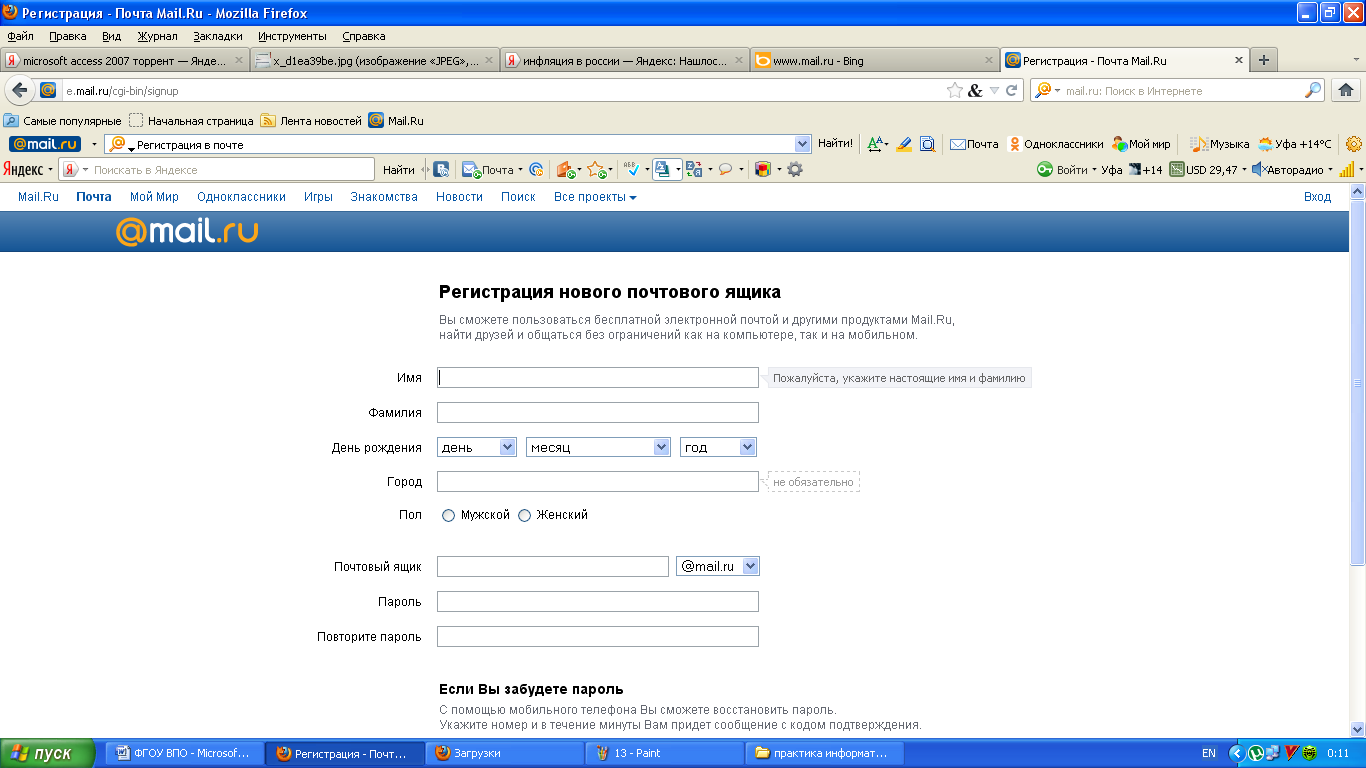
Task: Open the месяц birthday dropdown
Action: [x=598, y=447]
